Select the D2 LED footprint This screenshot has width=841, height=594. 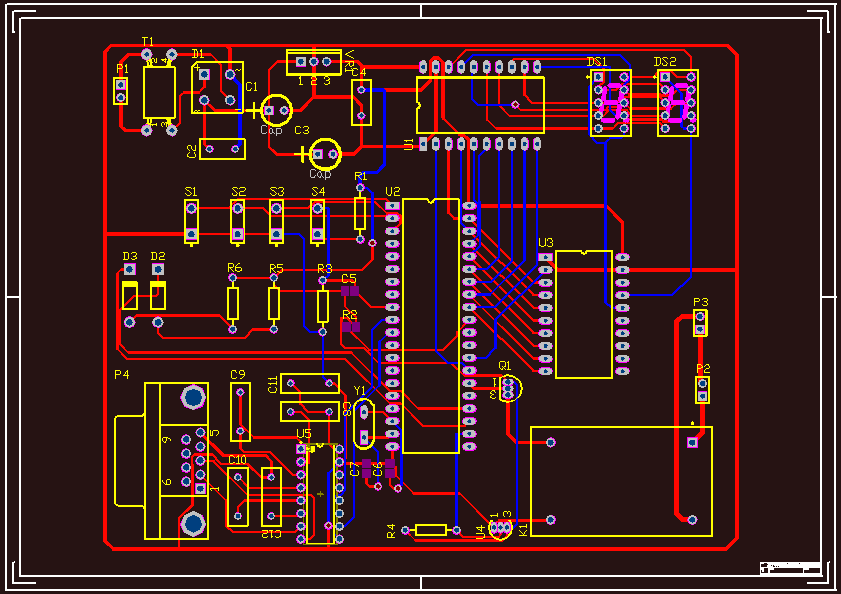(x=158, y=295)
